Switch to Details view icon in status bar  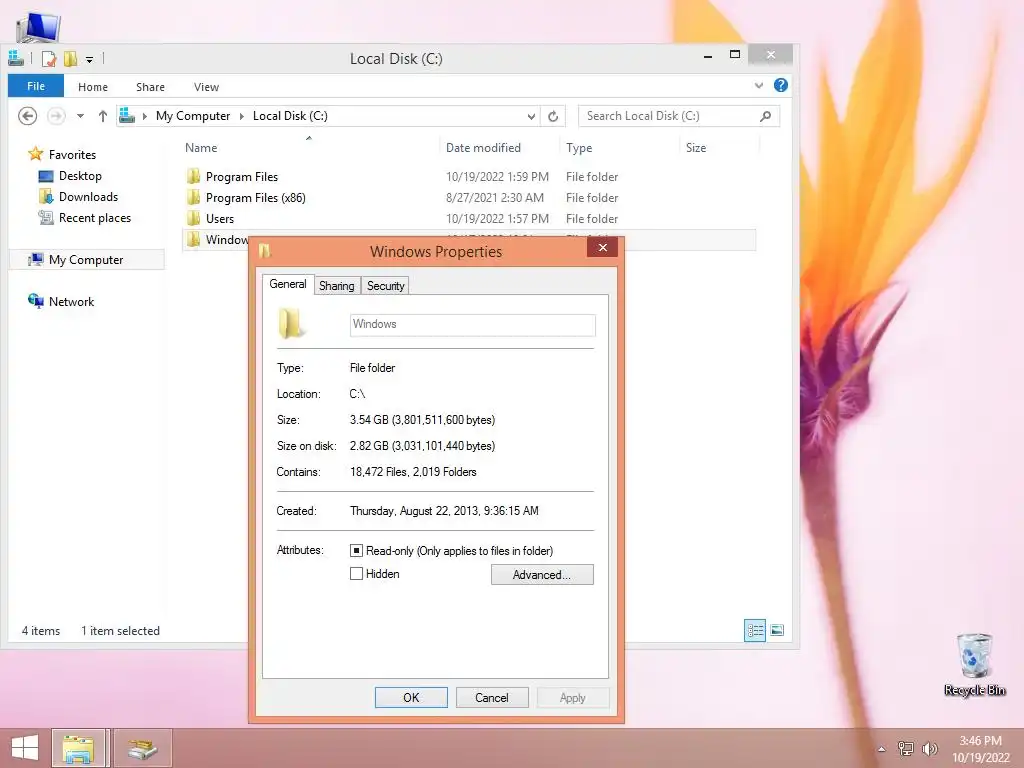(755, 631)
